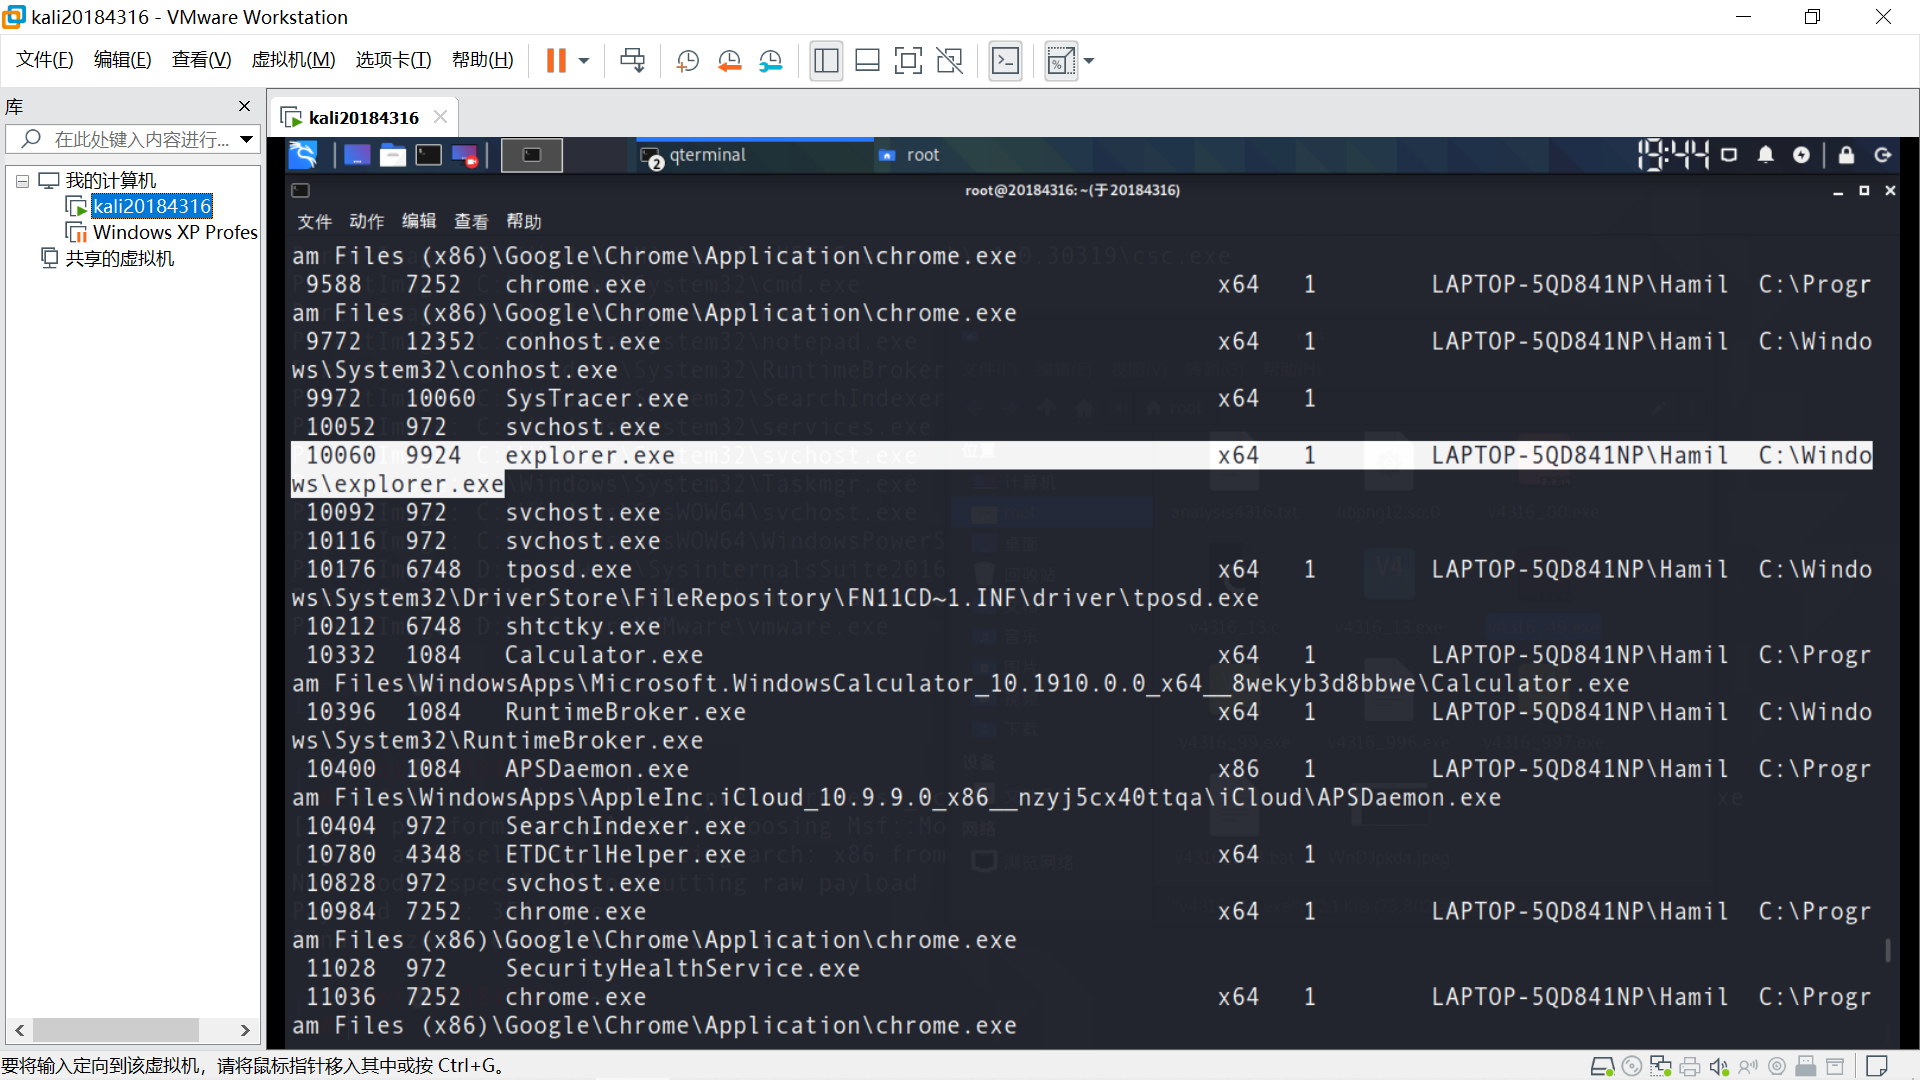This screenshot has width=1920, height=1080.
Task: Click send Ctrl+Alt+Del icon
Action: [632, 61]
